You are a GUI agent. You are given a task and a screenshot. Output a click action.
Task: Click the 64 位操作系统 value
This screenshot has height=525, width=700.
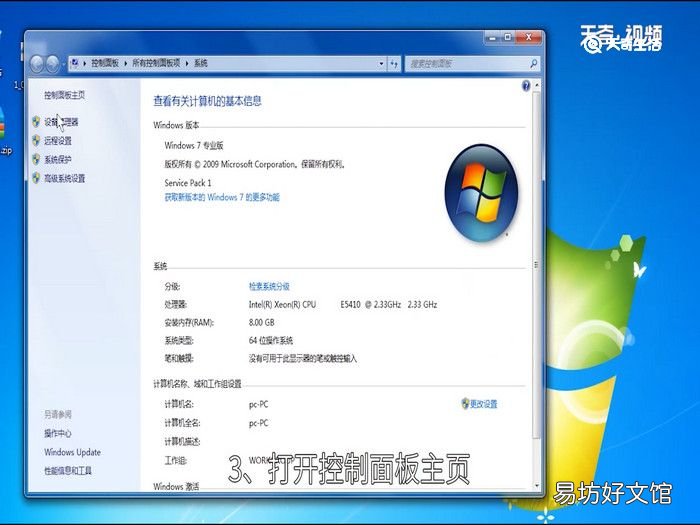[271, 341]
